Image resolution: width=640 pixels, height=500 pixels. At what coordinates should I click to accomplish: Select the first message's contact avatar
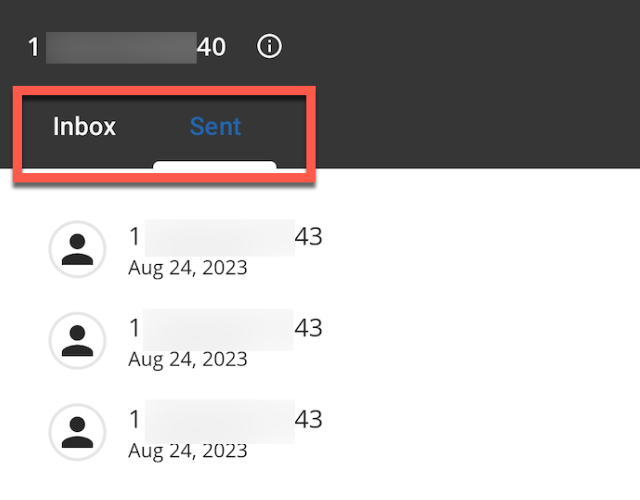point(78,249)
